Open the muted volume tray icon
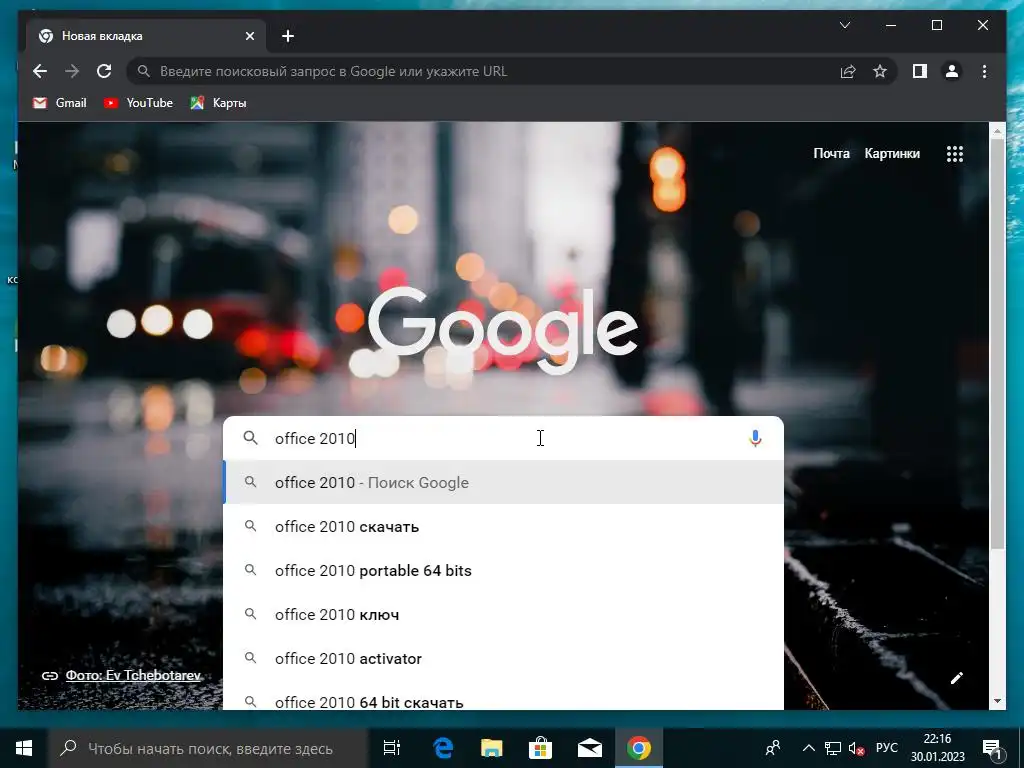 coord(856,748)
